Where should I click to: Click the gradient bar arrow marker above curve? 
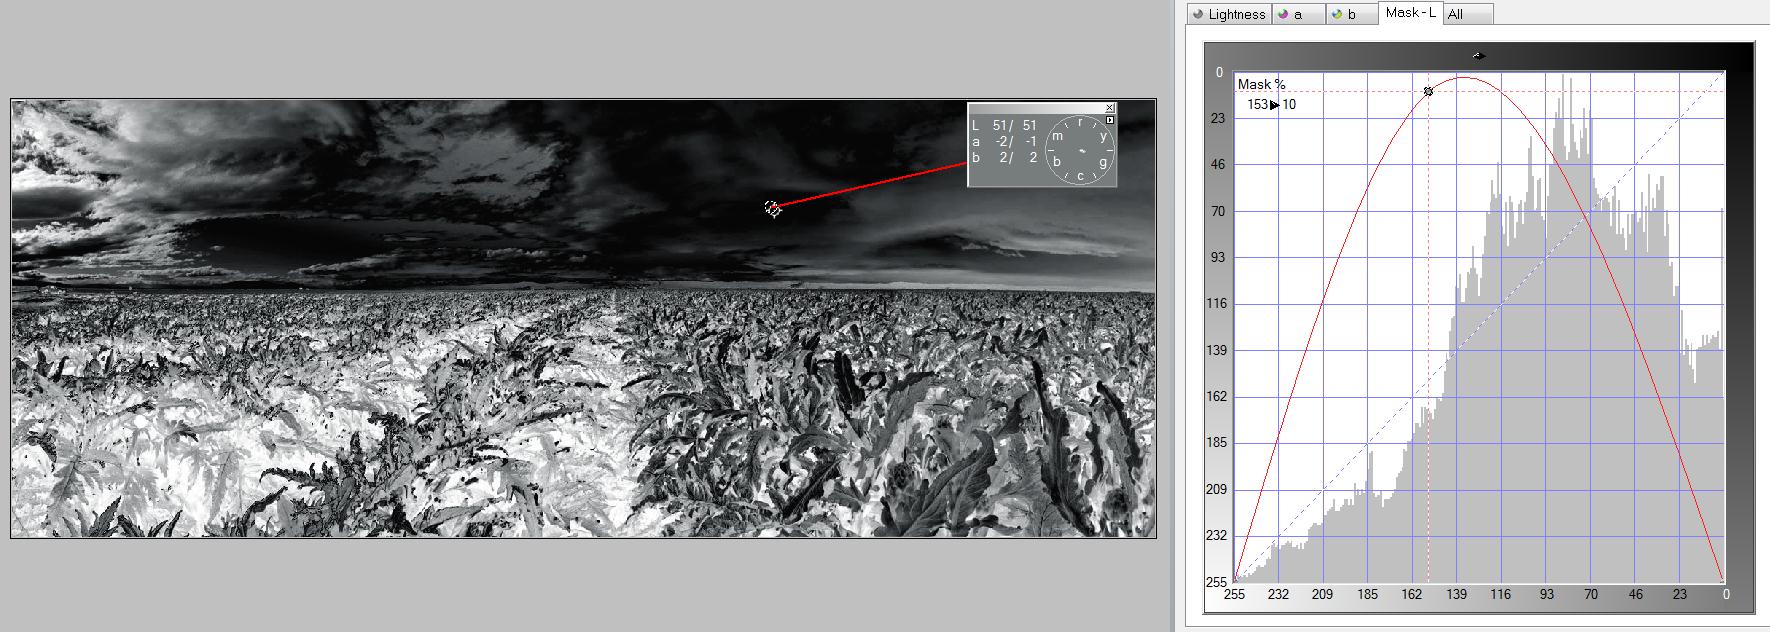(x=1478, y=56)
